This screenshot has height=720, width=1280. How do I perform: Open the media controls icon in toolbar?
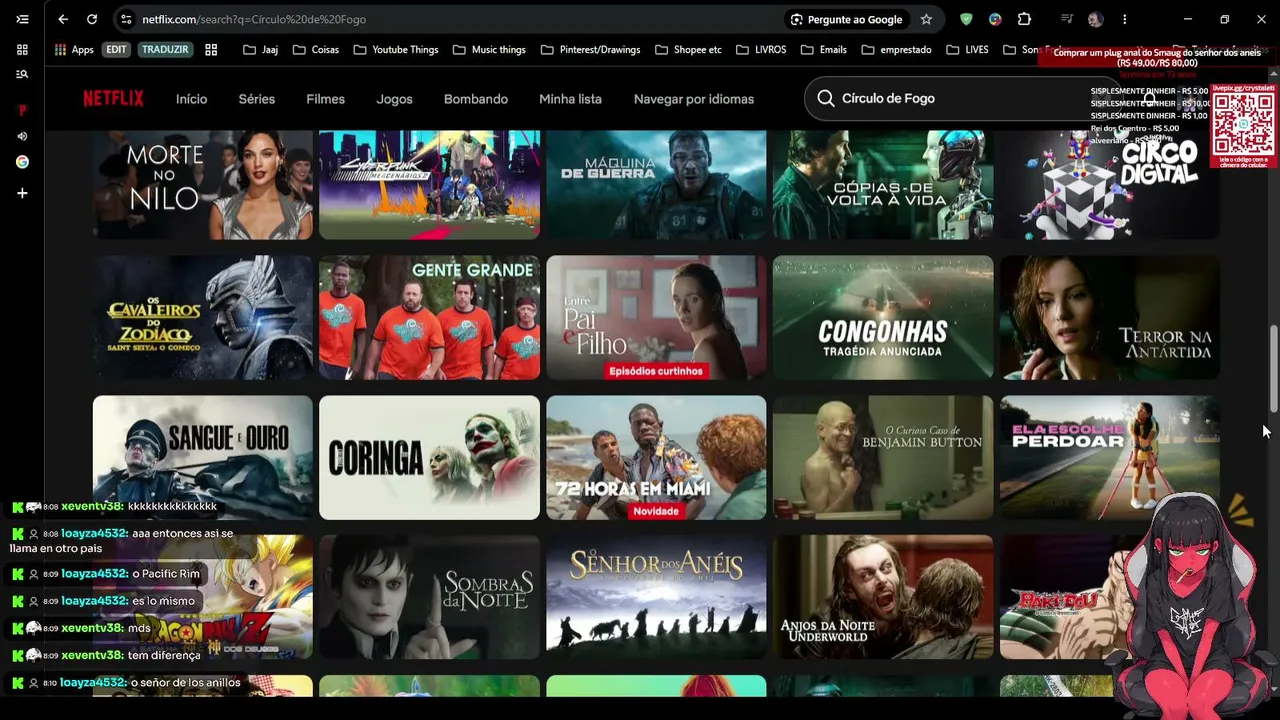(1067, 19)
